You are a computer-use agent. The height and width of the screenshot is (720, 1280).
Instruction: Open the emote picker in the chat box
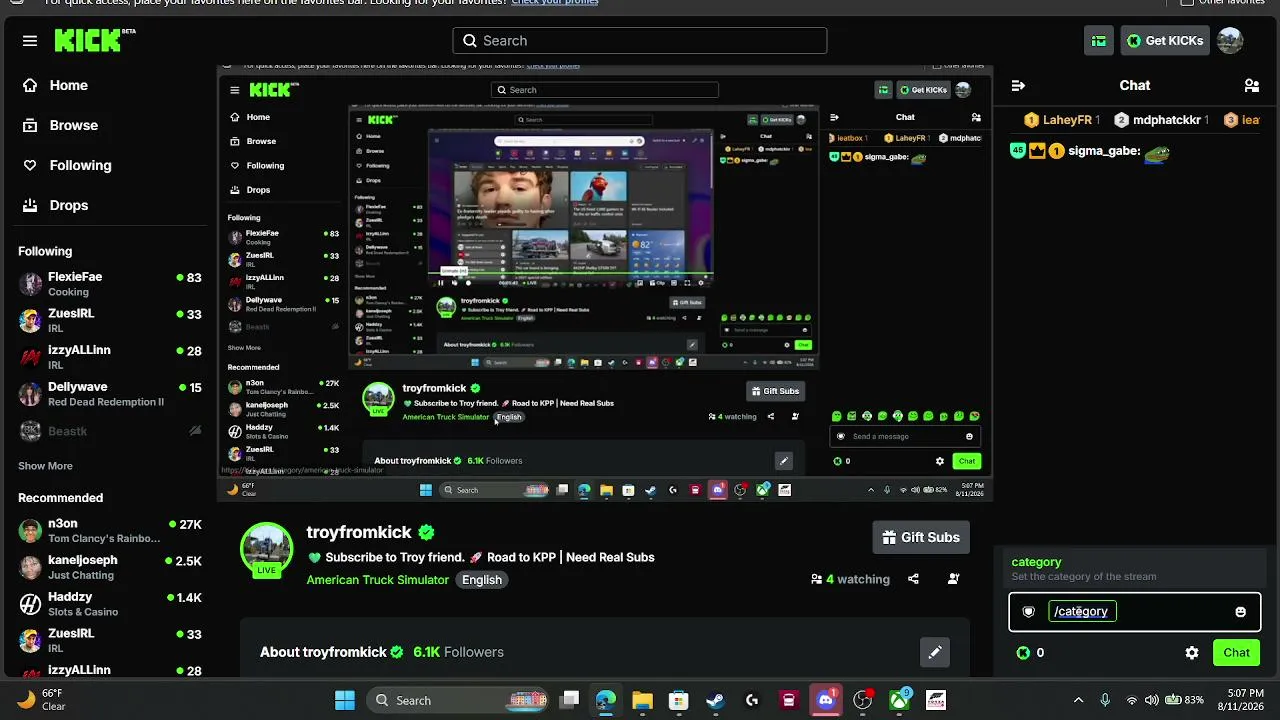click(1240, 612)
